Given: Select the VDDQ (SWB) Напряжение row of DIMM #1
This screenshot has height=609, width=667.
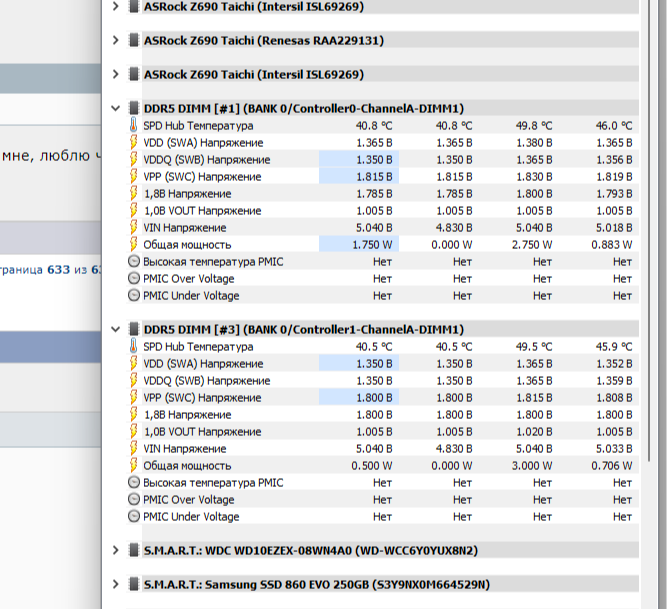Looking at the screenshot, I should [x=382, y=159].
